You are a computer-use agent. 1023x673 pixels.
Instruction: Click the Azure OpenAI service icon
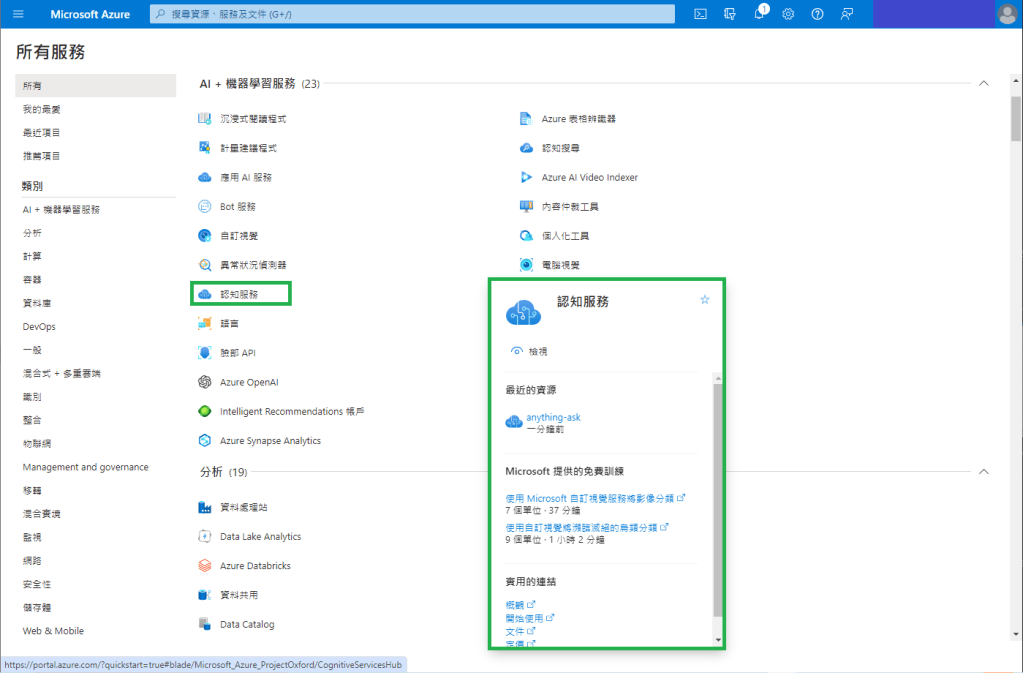pyautogui.click(x=205, y=382)
